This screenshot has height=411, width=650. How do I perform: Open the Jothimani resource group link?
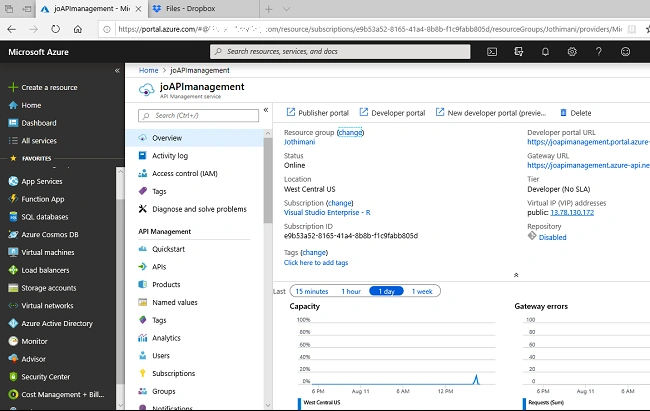pos(299,142)
